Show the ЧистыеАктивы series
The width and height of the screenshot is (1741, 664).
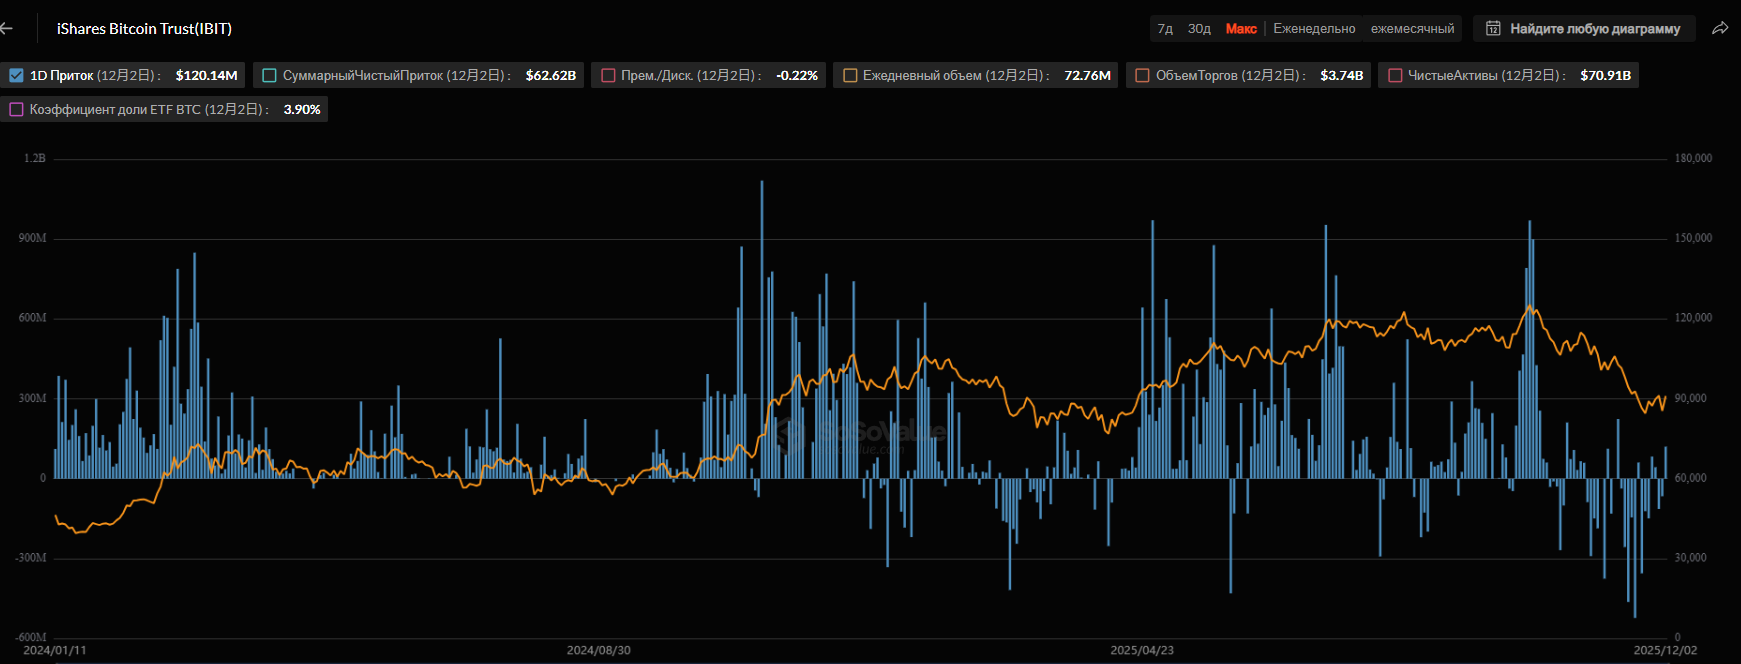pyautogui.click(x=1395, y=76)
